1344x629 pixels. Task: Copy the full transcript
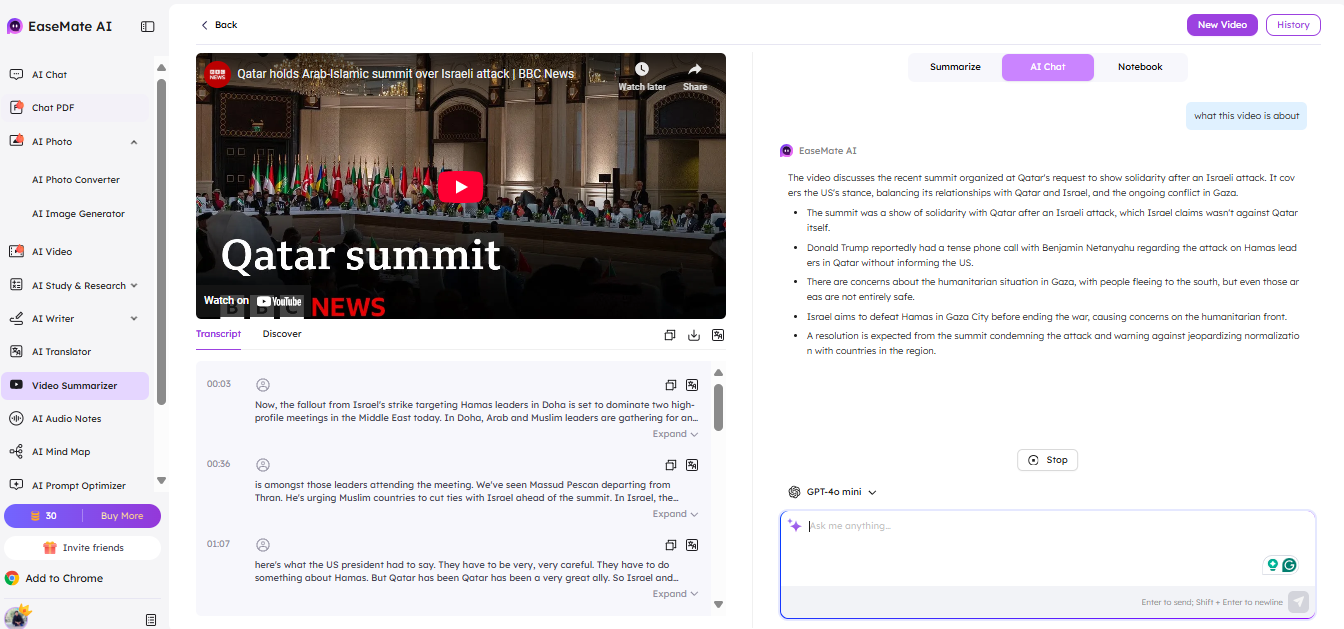pyautogui.click(x=670, y=335)
